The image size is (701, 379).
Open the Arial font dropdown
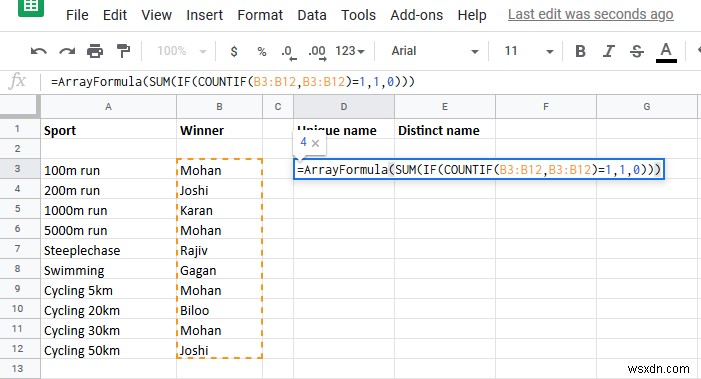(435, 51)
